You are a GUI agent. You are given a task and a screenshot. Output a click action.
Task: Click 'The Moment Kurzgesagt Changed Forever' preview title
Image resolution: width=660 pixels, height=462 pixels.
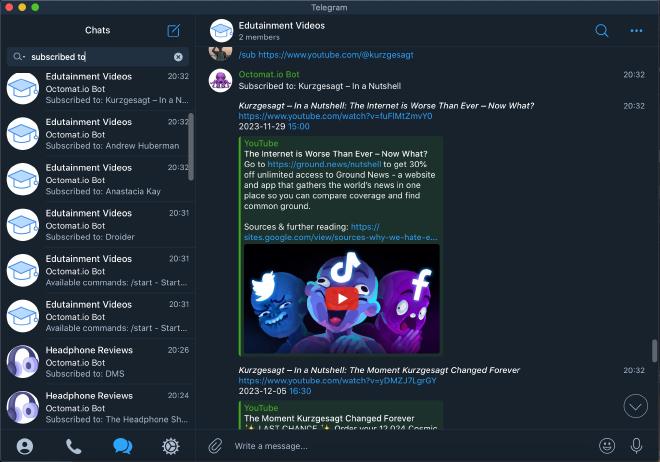pyautogui.click(x=329, y=419)
